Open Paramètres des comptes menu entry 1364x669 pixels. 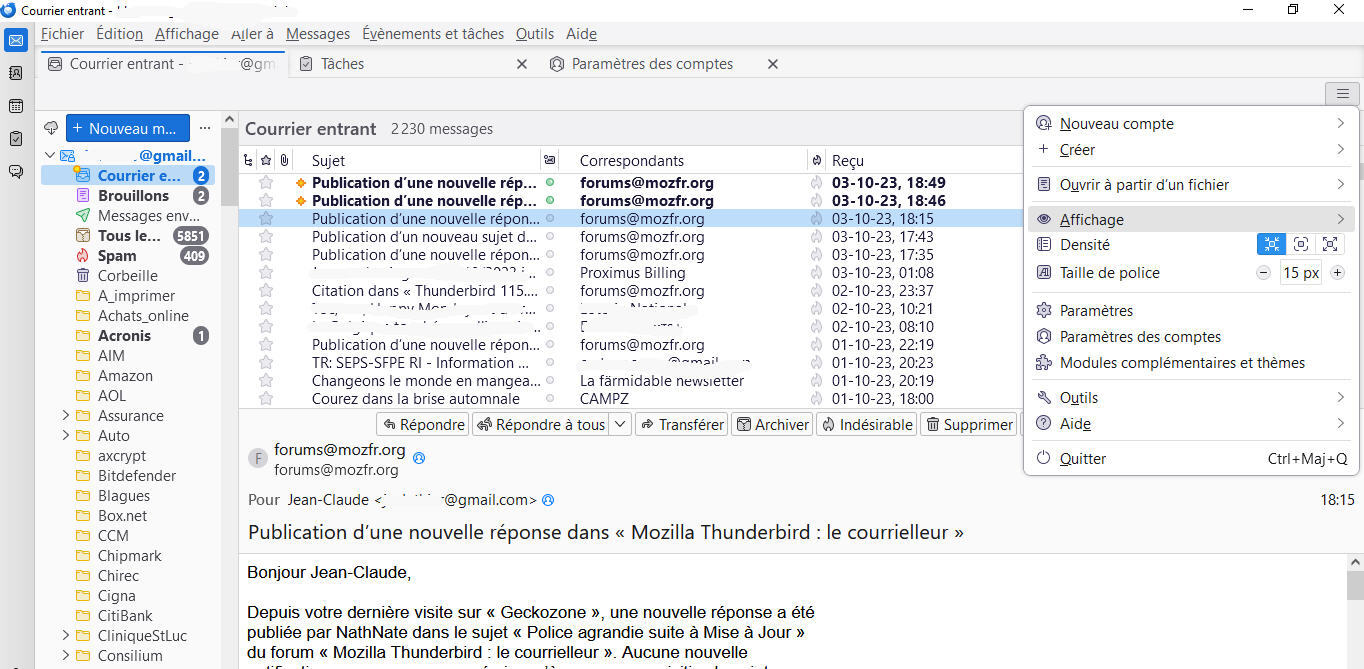(1191, 337)
